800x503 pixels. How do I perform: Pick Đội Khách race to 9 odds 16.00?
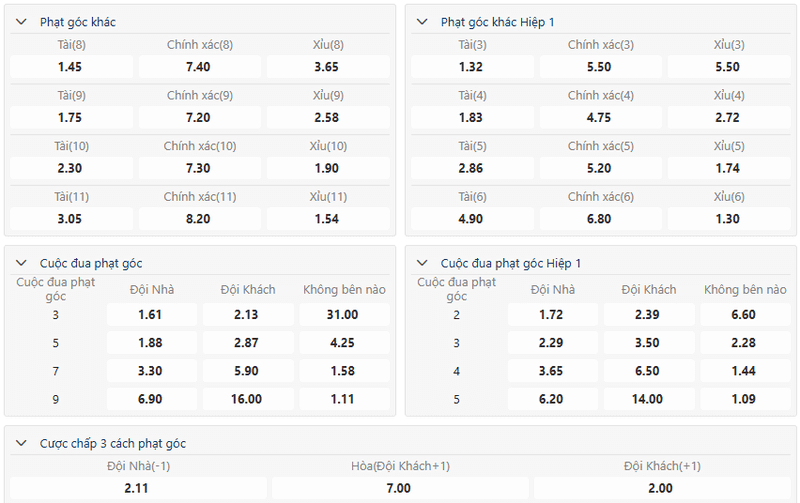[x=246, y=399]
